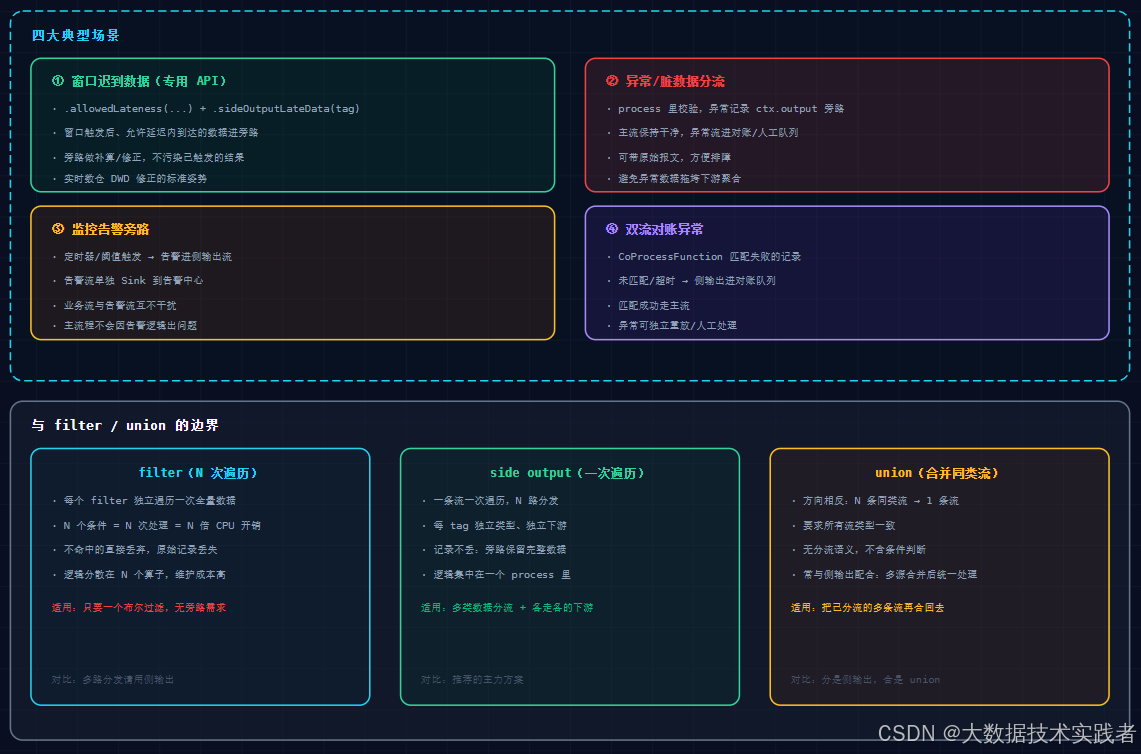1141x754 pixels.
Task: Click the bullet 'N 个条件 = N 次处理 = N 倍 CPU 开销'
Action: point(162,525)
